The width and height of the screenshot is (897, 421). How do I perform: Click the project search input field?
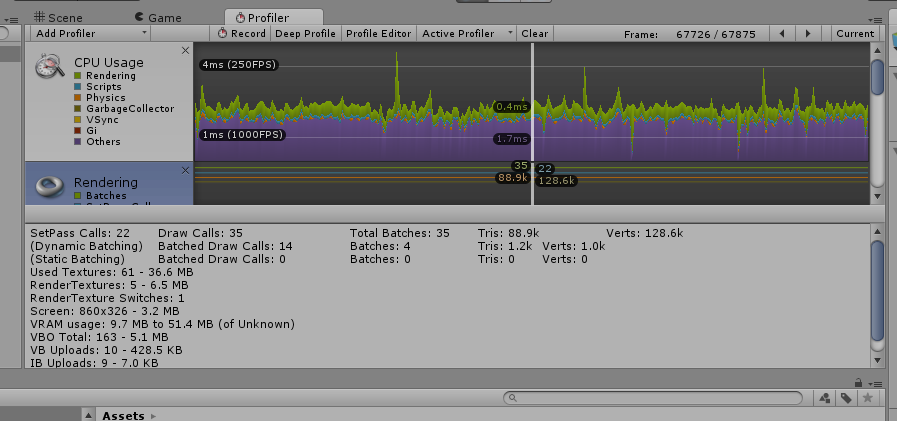[653, 398]
